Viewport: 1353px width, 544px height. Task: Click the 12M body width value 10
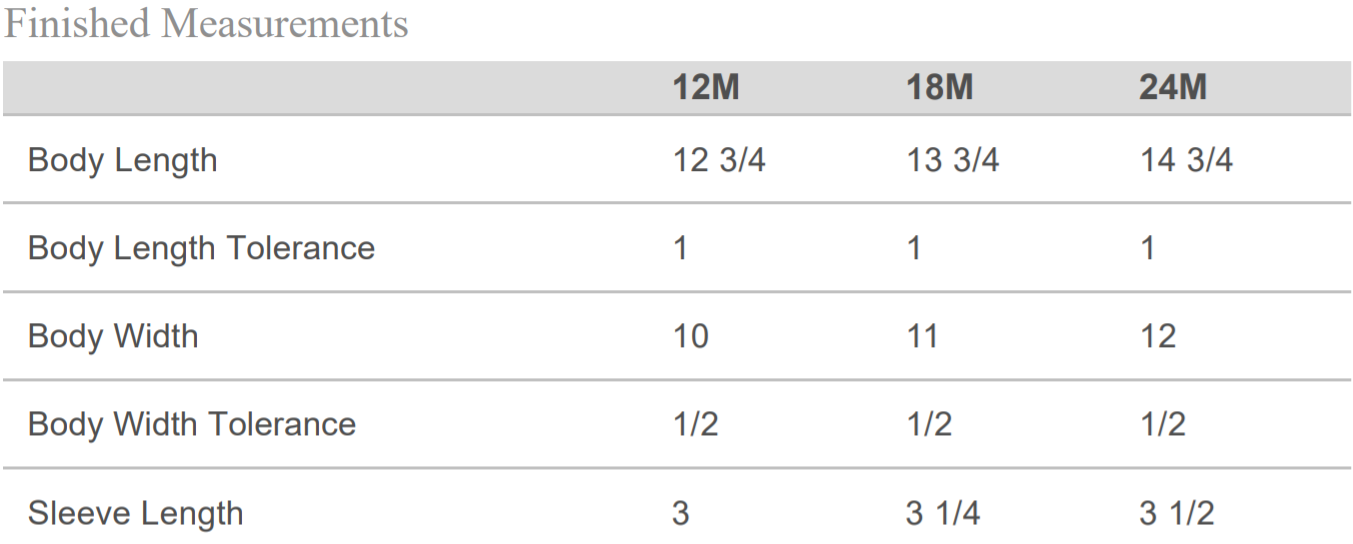(691, 336)
